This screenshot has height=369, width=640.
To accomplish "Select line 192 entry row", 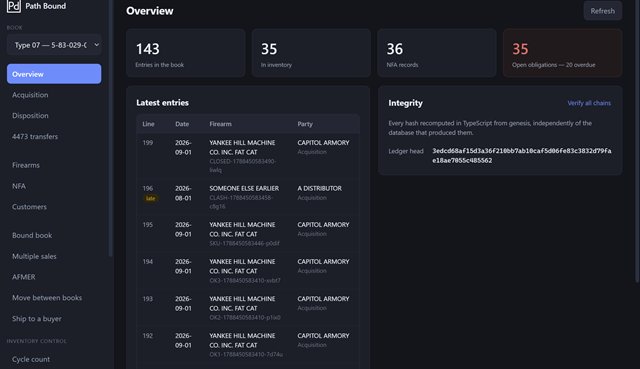I will point(248,345).
